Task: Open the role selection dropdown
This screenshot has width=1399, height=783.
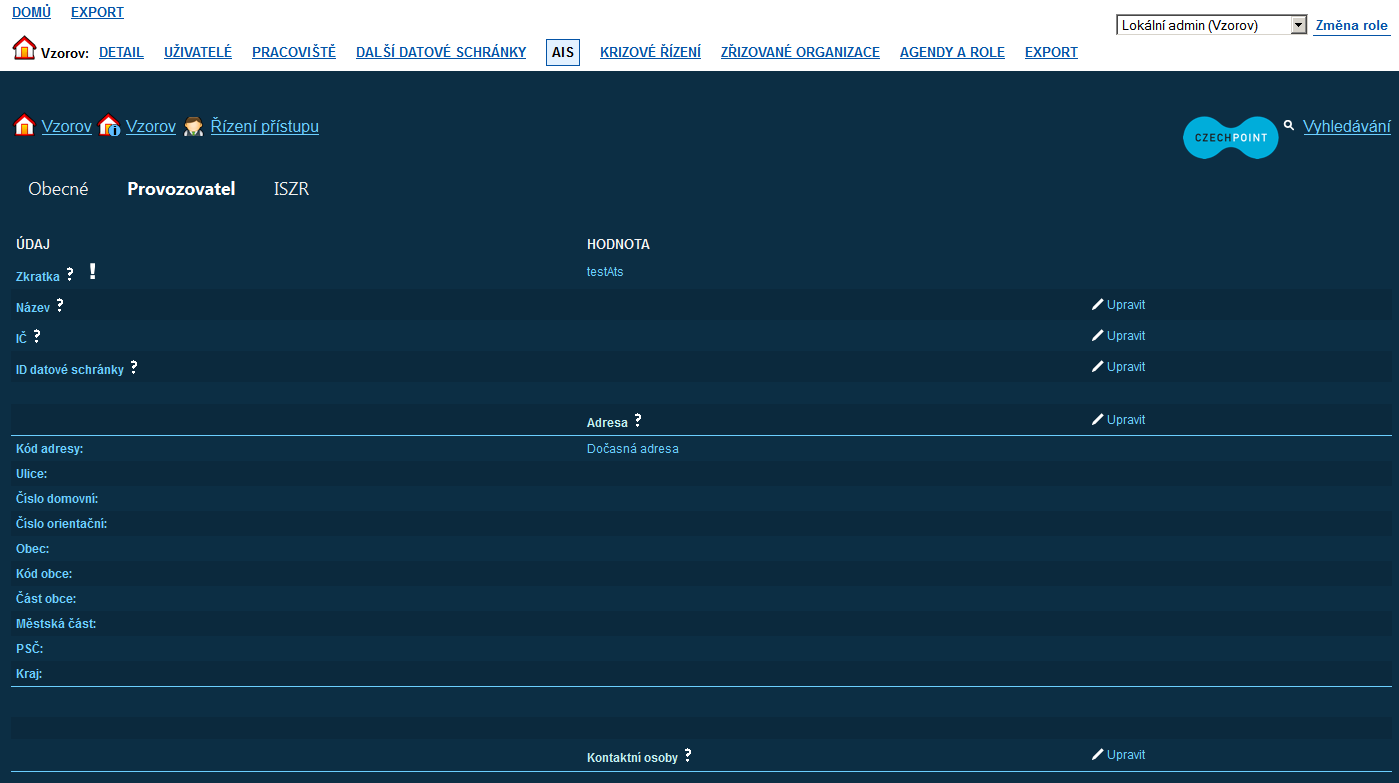Action: pyautogui.click(x=1212, y=25)
